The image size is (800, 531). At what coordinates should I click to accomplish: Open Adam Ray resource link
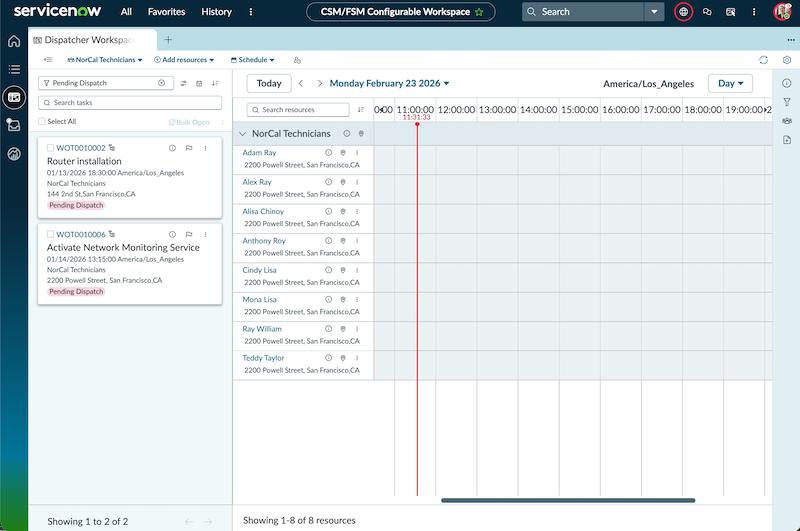pos(259,153)
